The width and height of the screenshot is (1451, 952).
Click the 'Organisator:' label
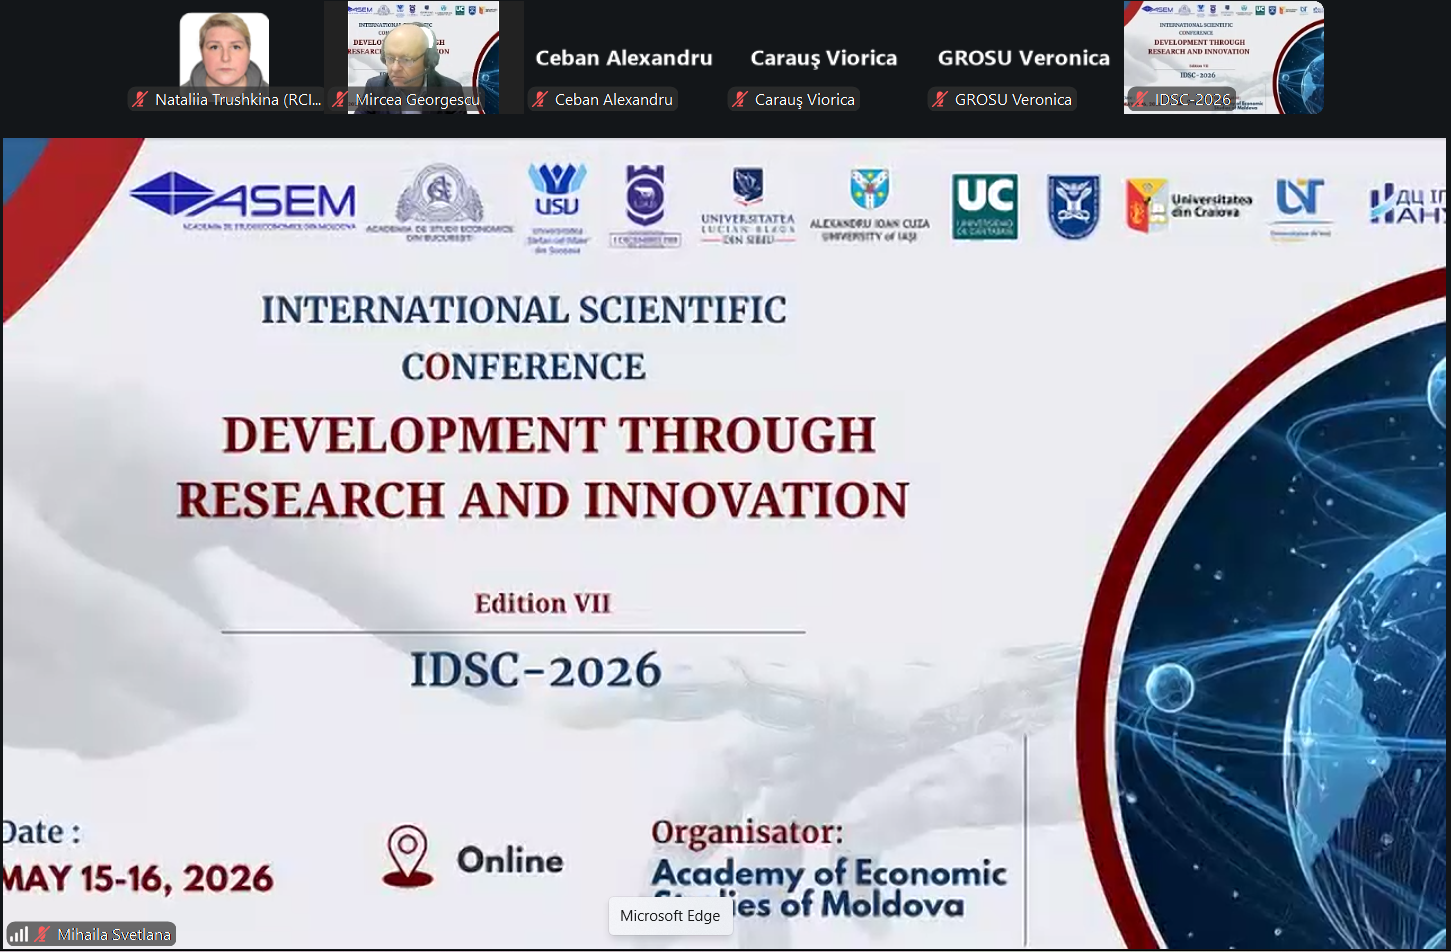pos(747,831)
